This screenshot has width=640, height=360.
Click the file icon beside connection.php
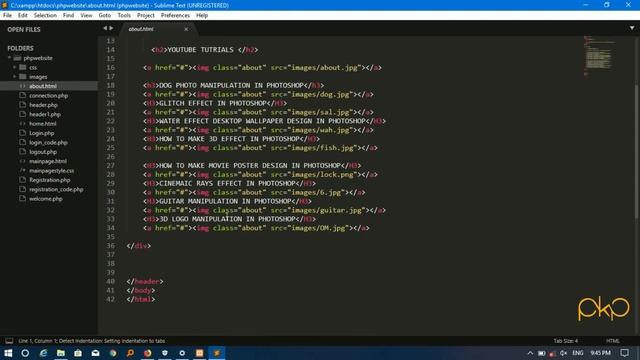(22, 95)
